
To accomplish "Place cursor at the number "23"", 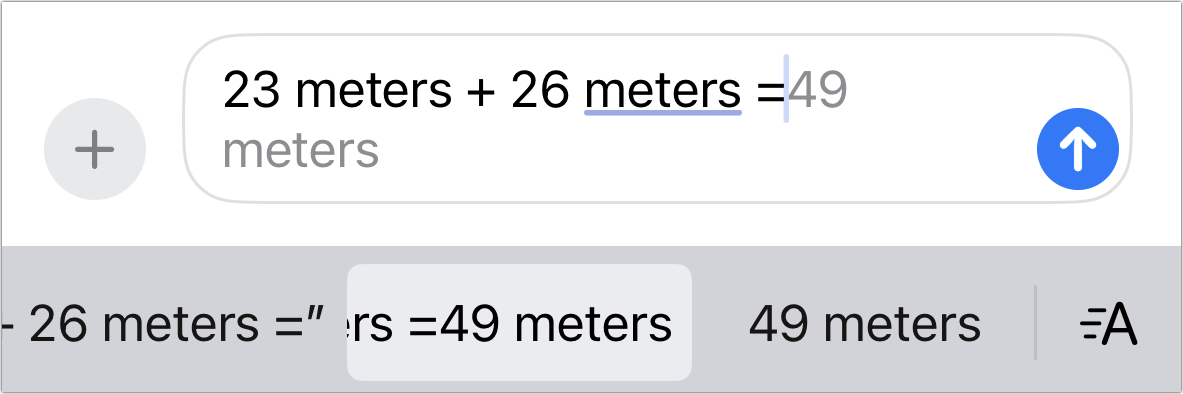I will pos(251,91).
